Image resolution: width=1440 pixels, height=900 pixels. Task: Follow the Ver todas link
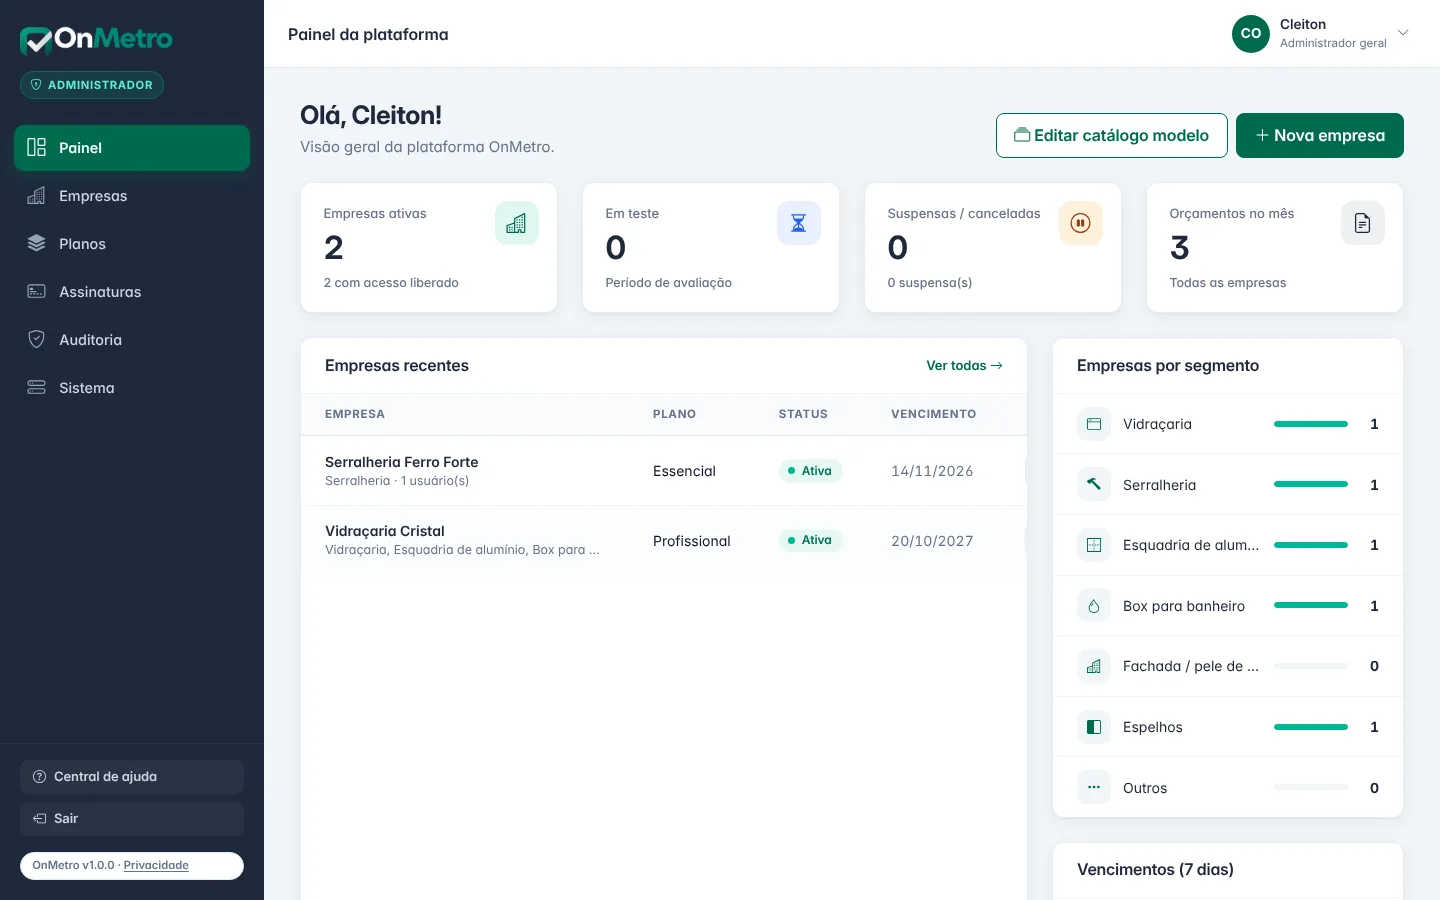964,366
